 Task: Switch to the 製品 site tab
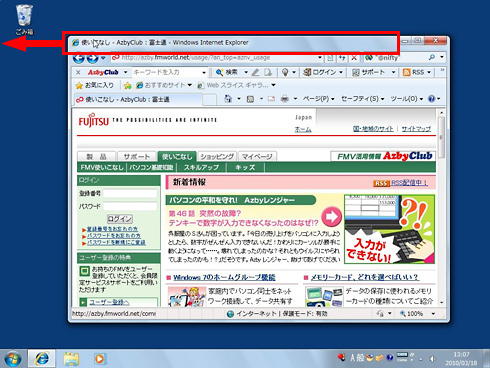pos(96,156)
